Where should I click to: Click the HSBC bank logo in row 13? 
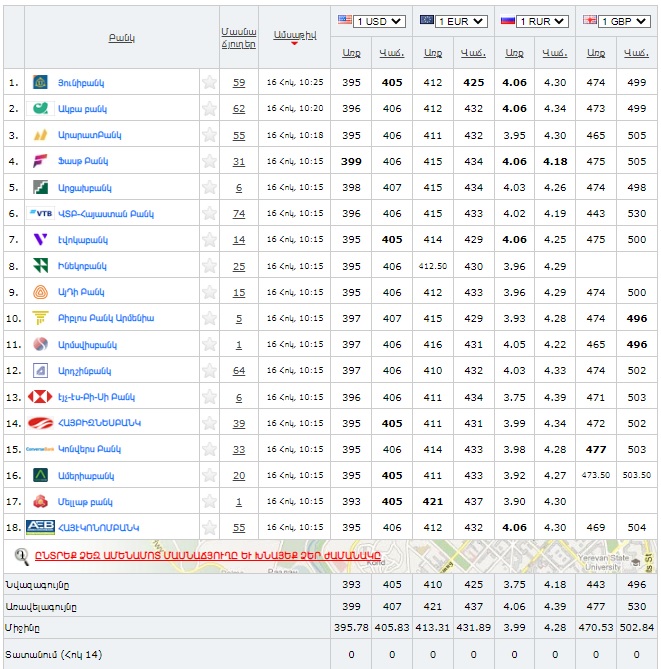click(x=40, y=397)
